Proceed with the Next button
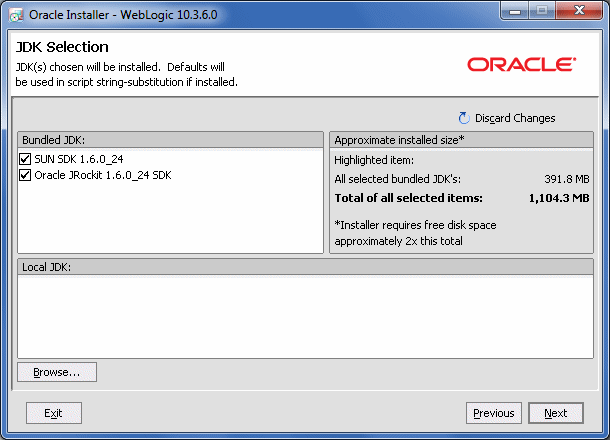Image resolution: width=610 pixels, height=440 pixels. coord(556,413)
